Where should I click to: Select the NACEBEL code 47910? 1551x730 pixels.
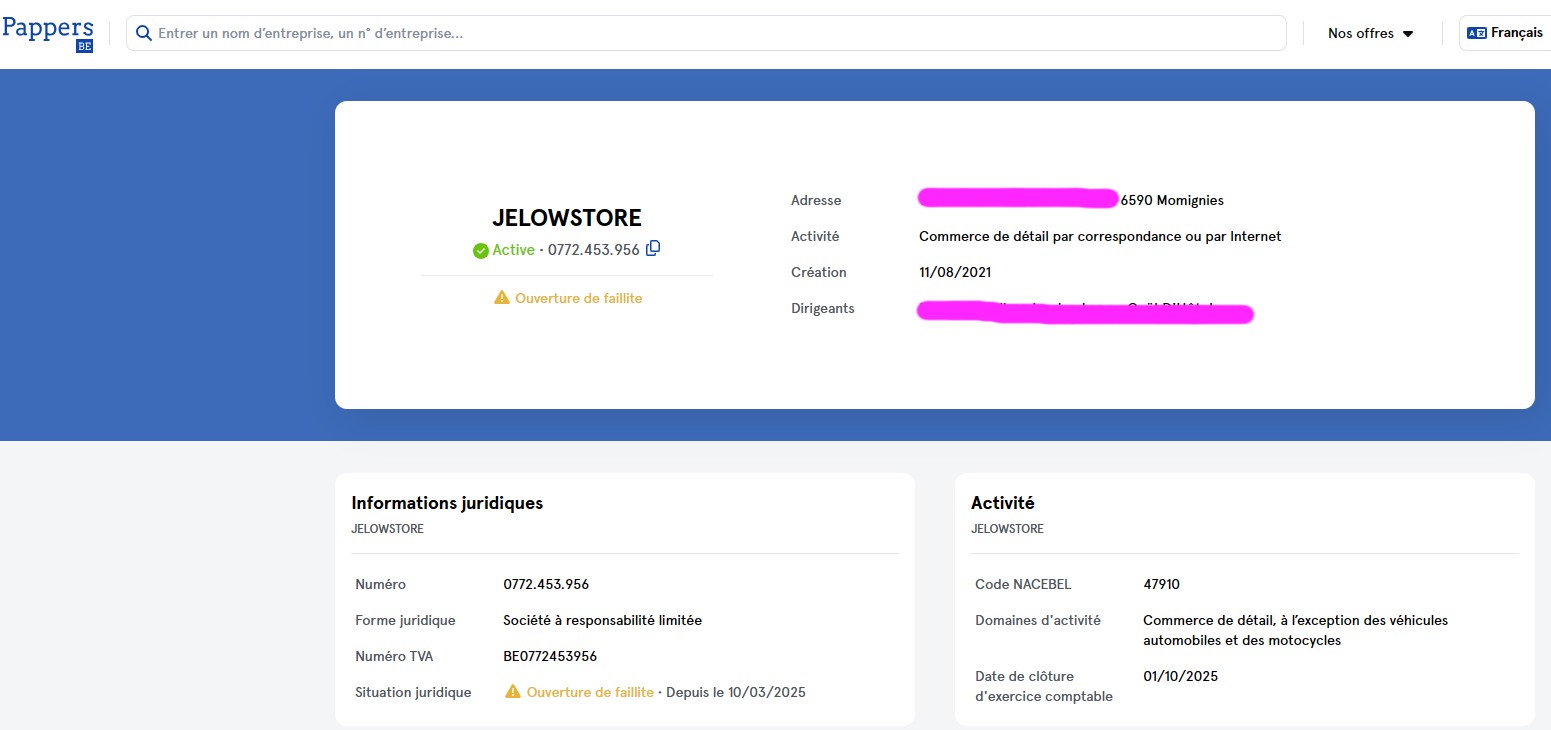(1161, 584)
